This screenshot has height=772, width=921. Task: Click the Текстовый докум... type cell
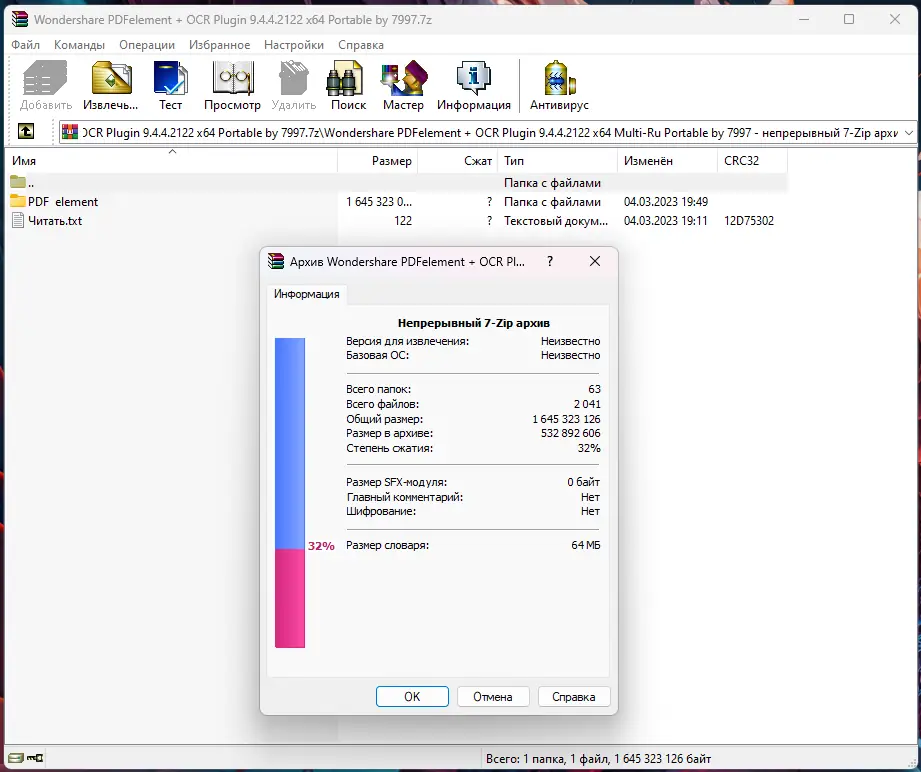point(556,221)
